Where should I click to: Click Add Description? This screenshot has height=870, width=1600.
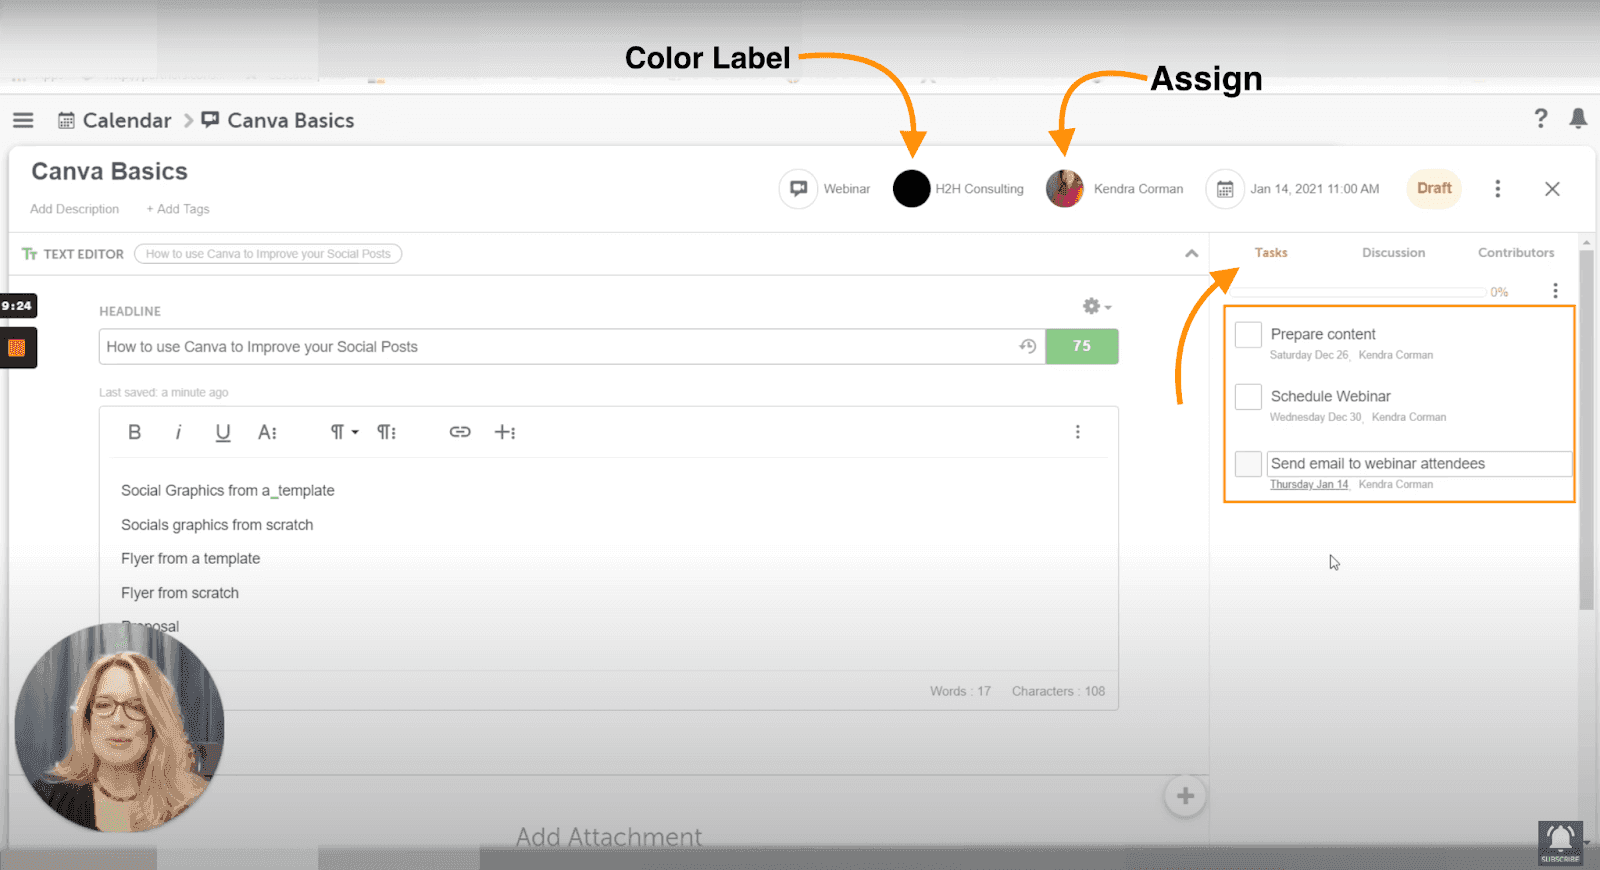point(74,209)
